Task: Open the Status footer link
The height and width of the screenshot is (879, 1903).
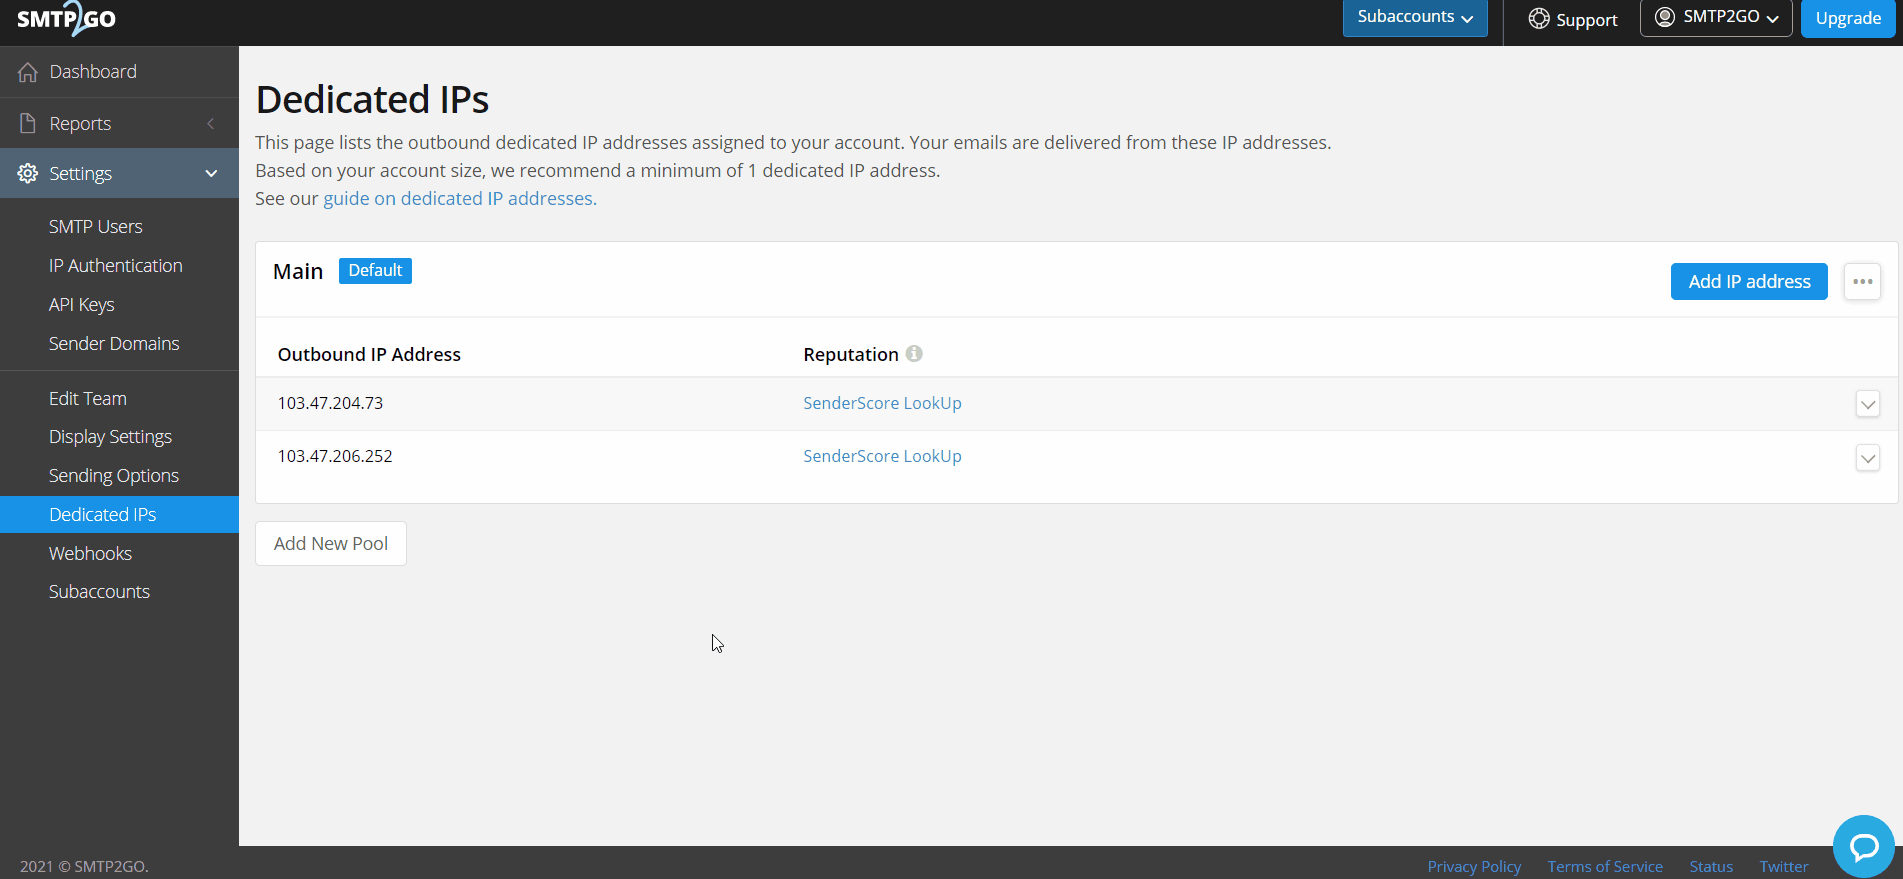Action: [x=1711, y=867]
